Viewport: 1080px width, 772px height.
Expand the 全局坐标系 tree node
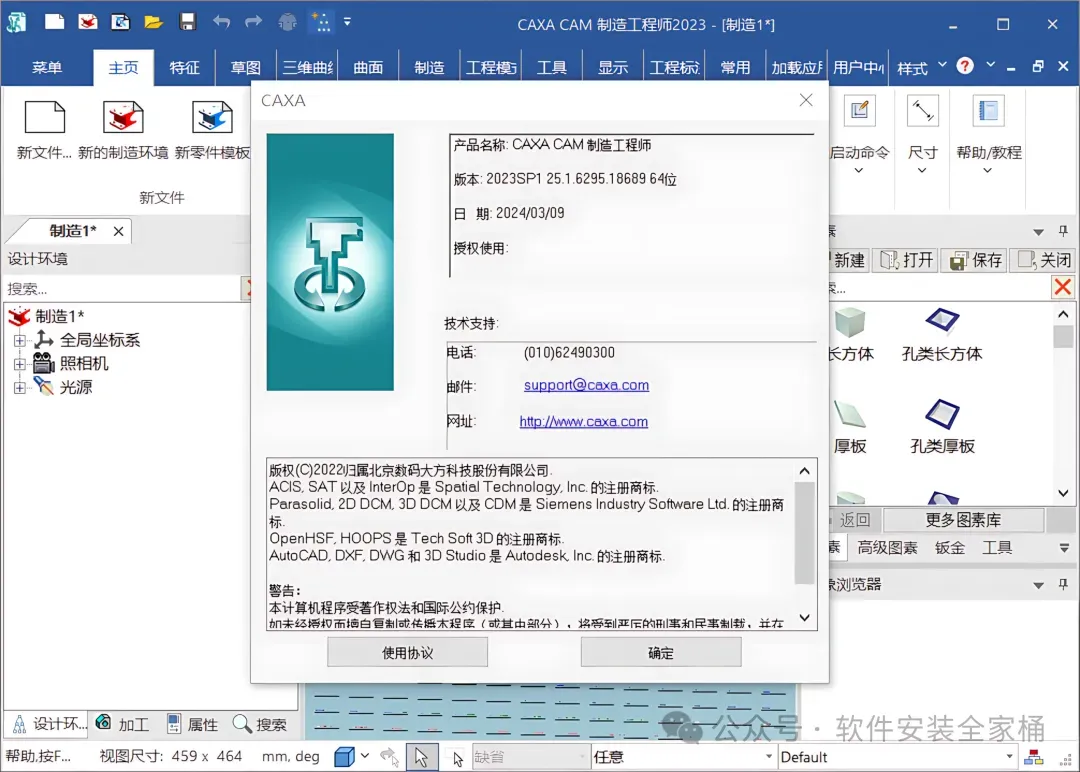pos(20,340)
